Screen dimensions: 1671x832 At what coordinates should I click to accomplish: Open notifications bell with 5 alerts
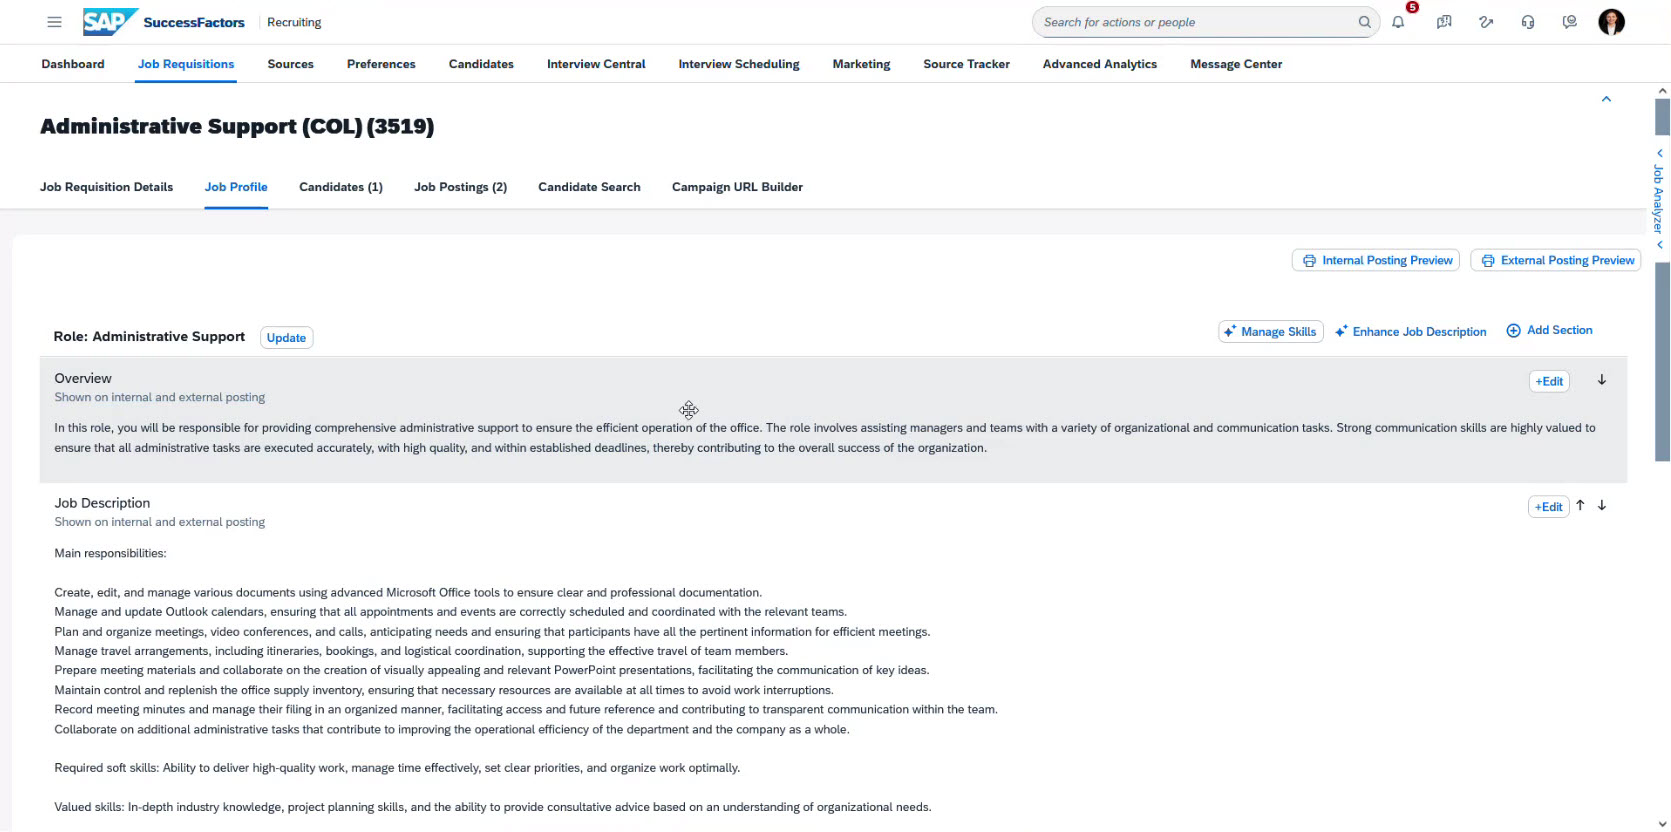point(1398,22)
